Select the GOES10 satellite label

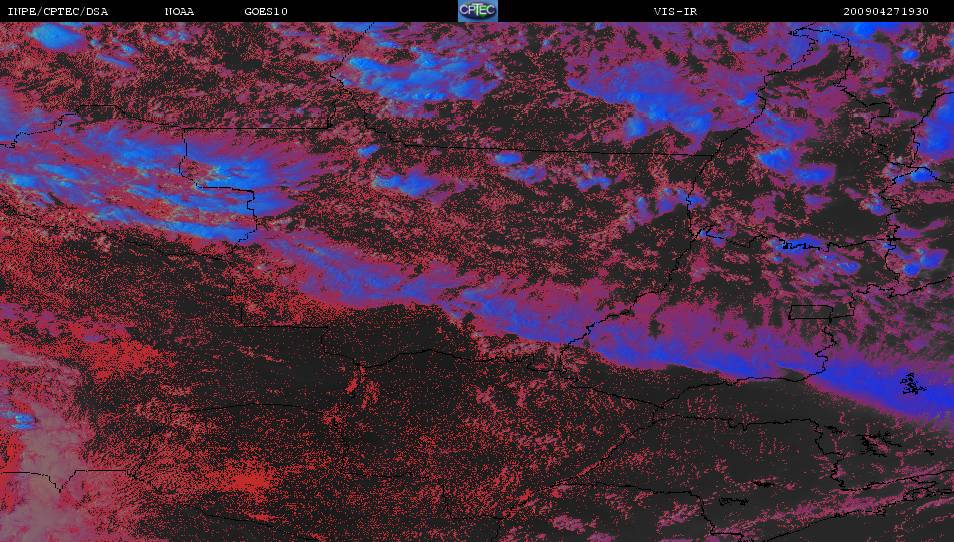(x=266, y=12)
